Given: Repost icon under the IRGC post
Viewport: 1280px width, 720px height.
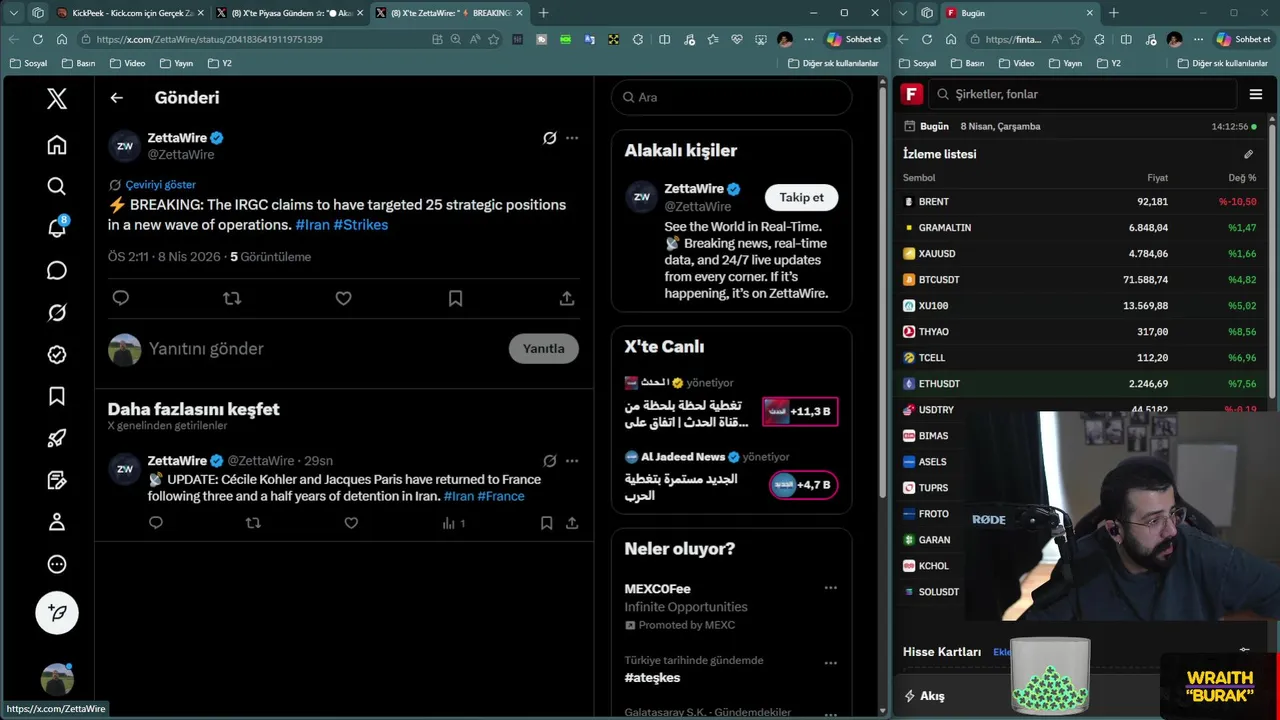Looking at the screenshot, I should [232, 298].
